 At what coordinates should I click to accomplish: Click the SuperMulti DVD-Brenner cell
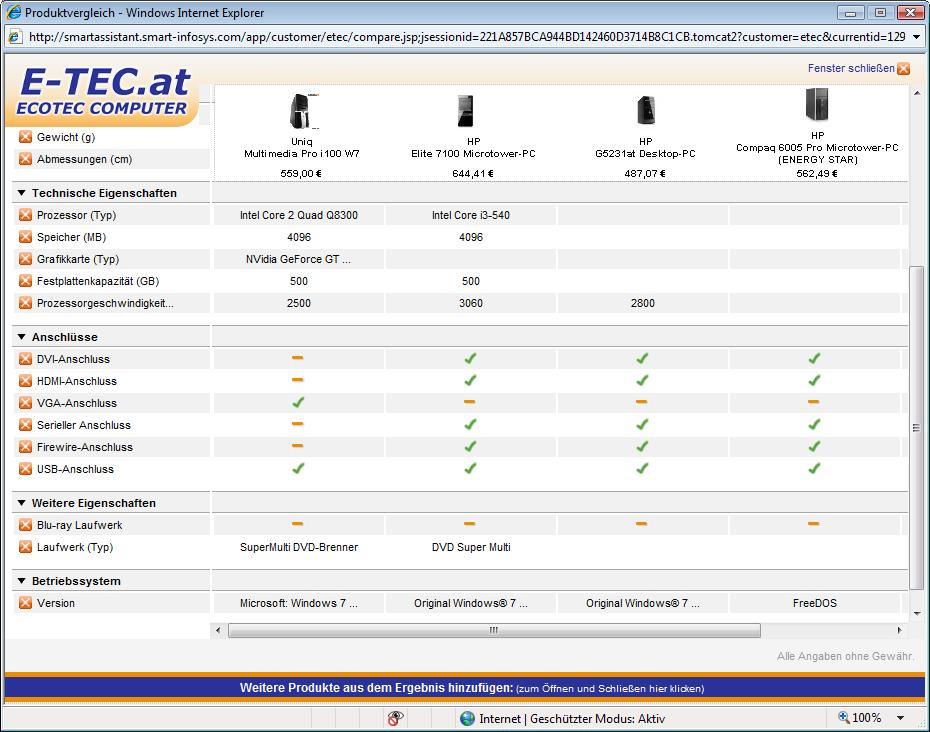(299, 547)
